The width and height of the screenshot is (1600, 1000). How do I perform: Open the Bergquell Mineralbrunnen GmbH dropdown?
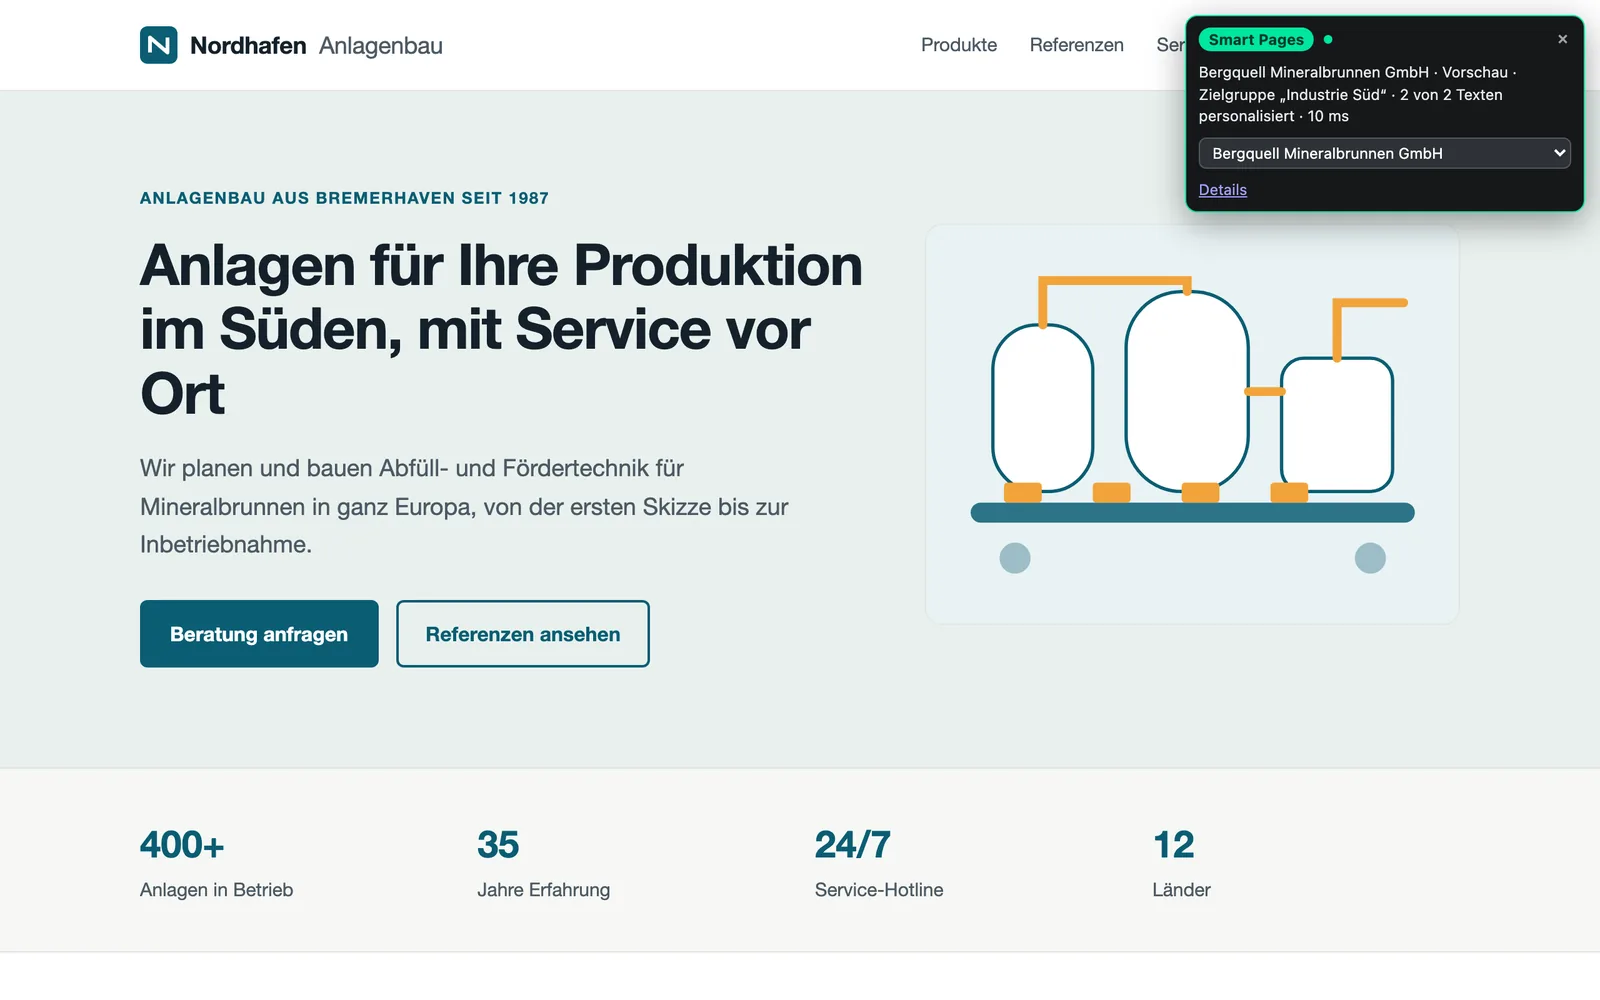click(x=1385, y=153)
